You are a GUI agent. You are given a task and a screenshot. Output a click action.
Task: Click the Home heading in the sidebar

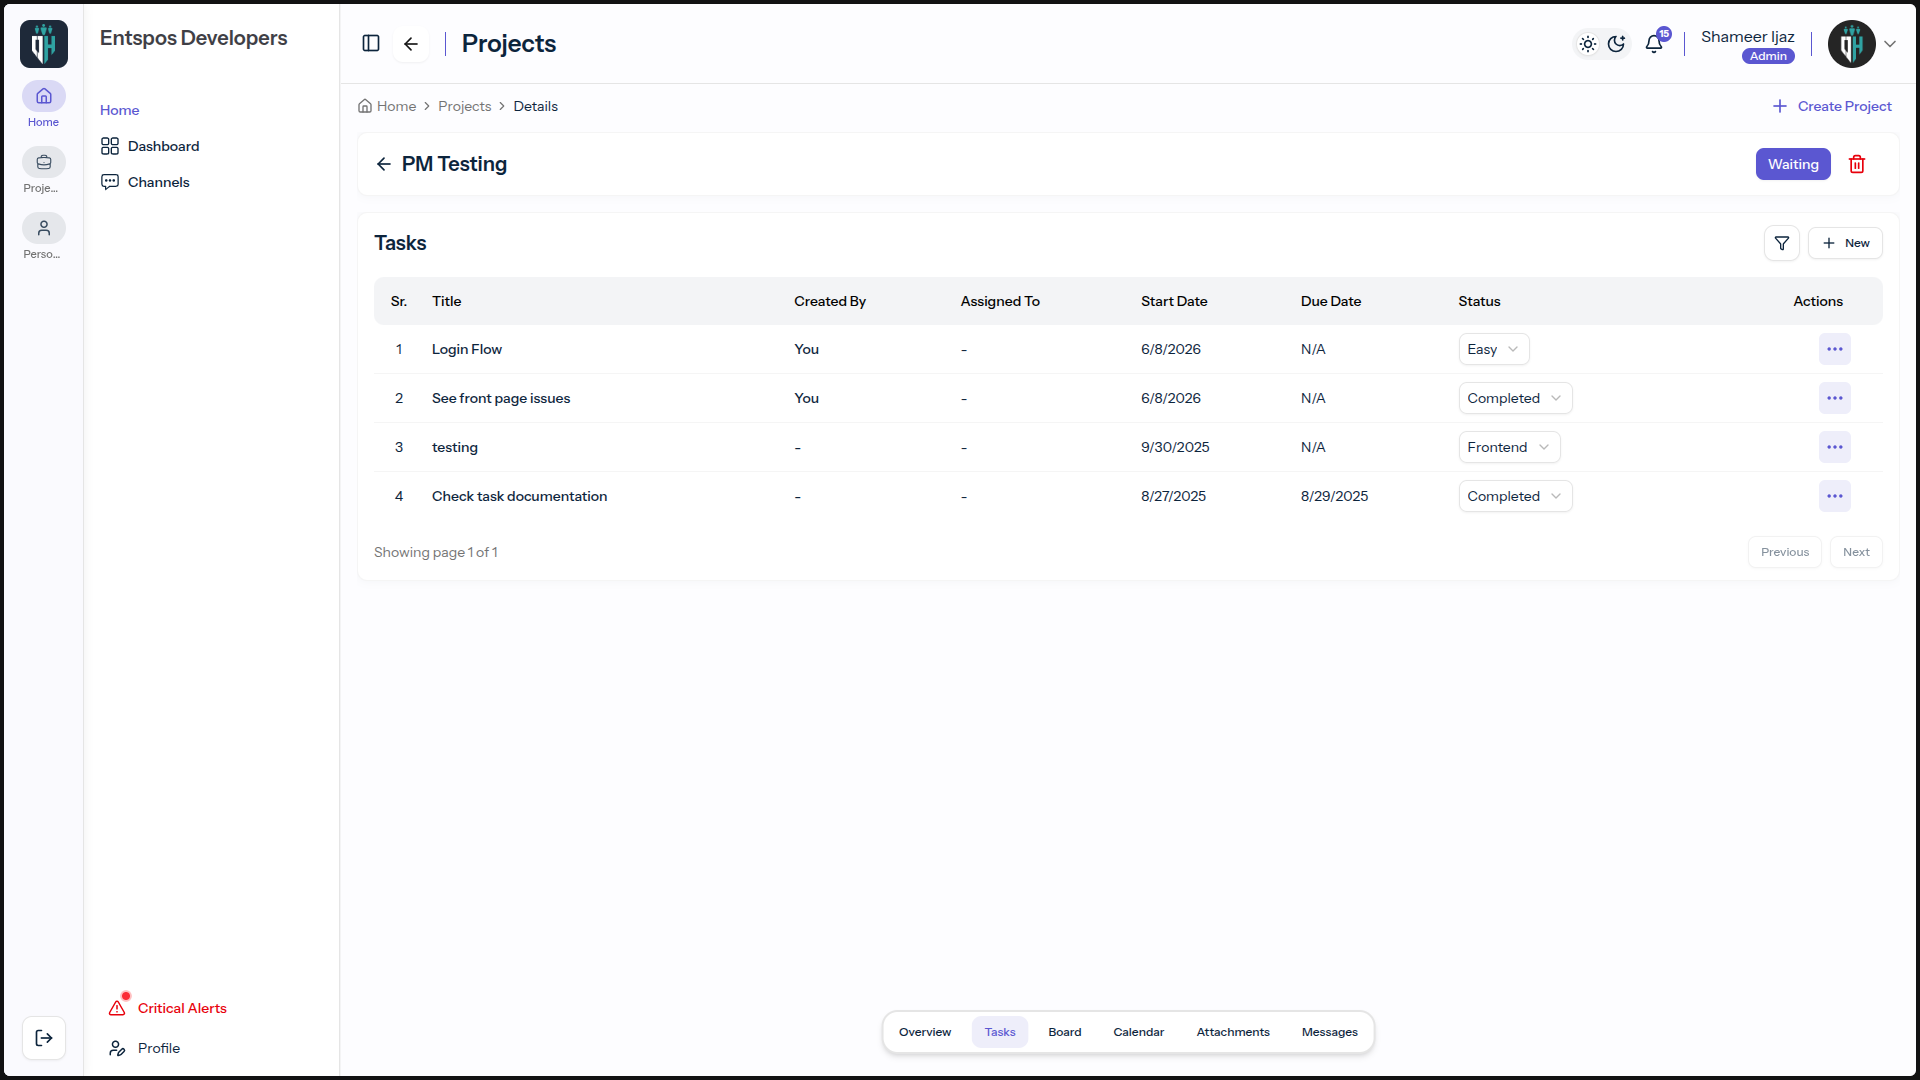tap(120, 110)
